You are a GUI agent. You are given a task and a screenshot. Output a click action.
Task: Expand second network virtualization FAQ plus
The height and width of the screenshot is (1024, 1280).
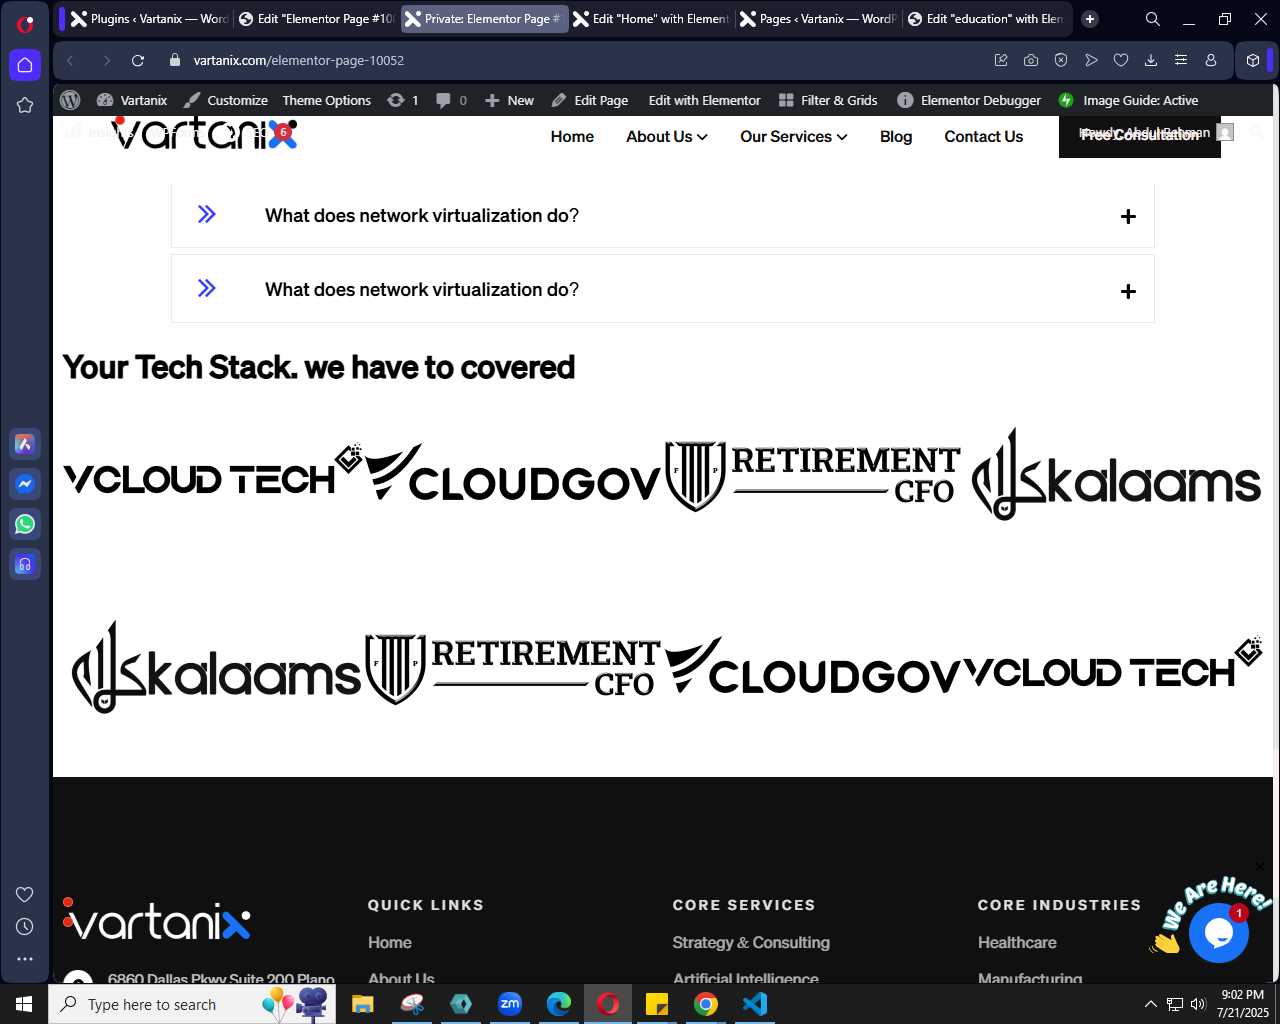pos(1128,291)
